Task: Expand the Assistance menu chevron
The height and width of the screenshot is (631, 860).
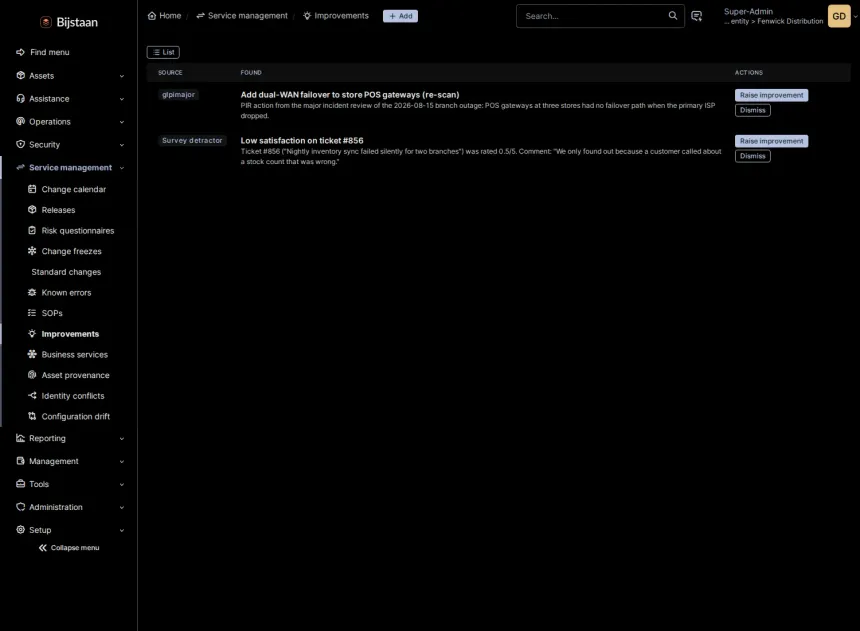Action: tap(122, 99)
